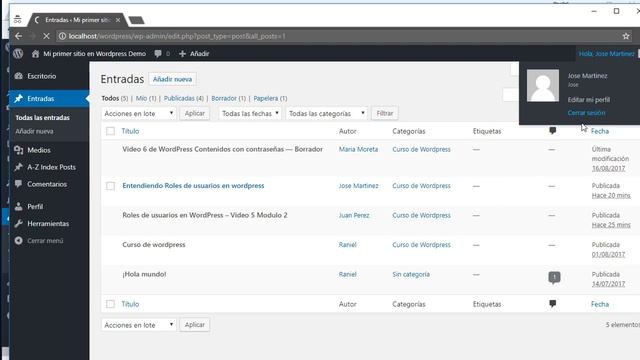This screenshot has width=640, height=360.
Task: Filter posts by Papelera (1)
Action: coord(270,98)
